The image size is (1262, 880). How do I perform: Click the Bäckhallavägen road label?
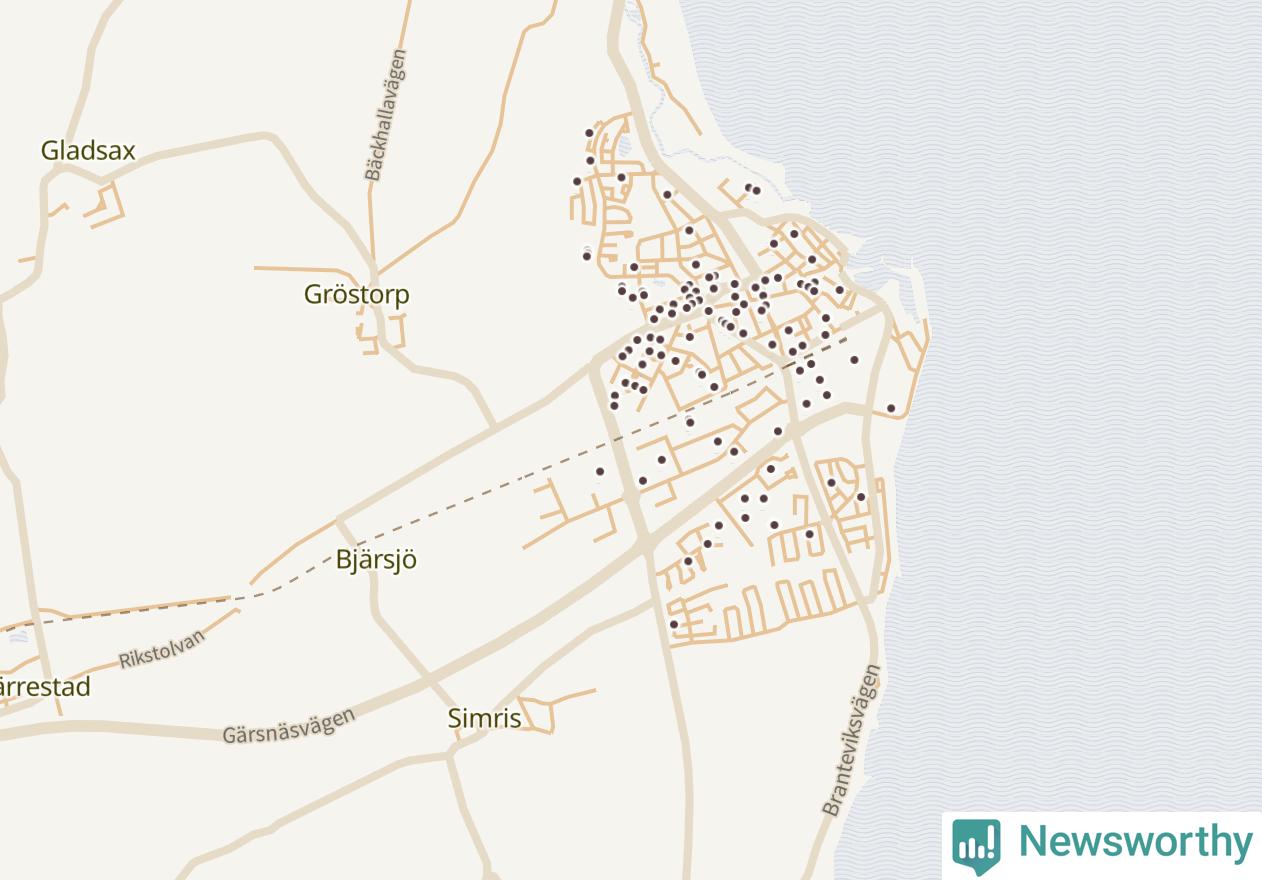[386, 115]
